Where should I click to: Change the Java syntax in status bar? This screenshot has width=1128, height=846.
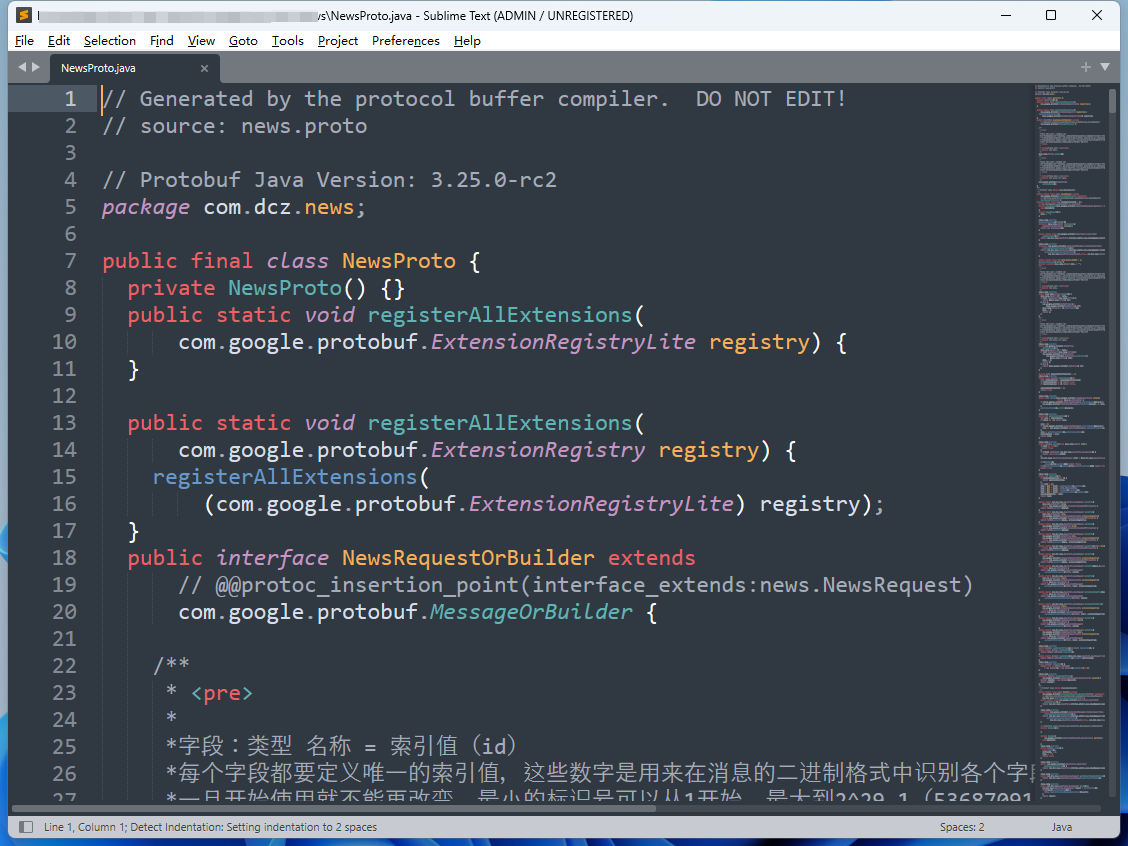[1061, 827]
